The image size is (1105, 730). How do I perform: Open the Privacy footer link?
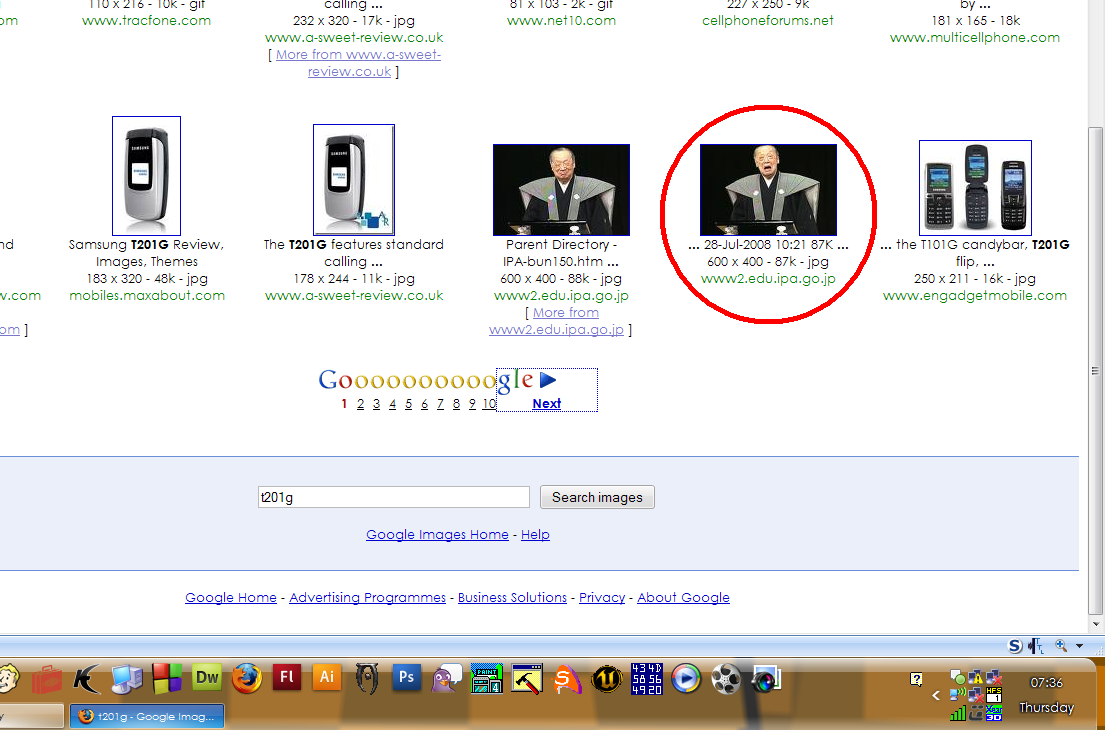pyautogui.click(x=602, y=598)
